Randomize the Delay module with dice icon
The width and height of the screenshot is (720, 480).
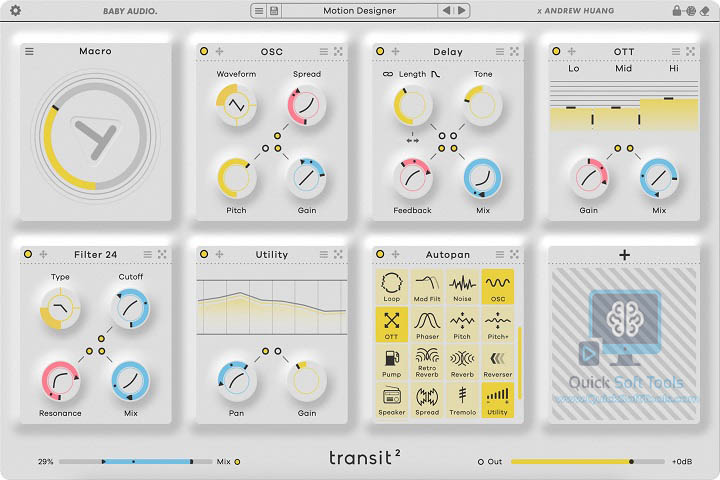tap(514, 51)
